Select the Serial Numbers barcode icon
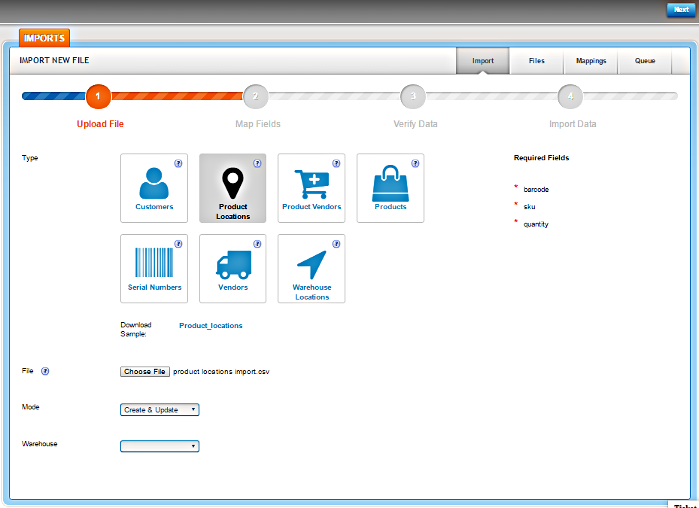This screenshot has width=699, height=508. pyautogui.click(x=154, y=263)
